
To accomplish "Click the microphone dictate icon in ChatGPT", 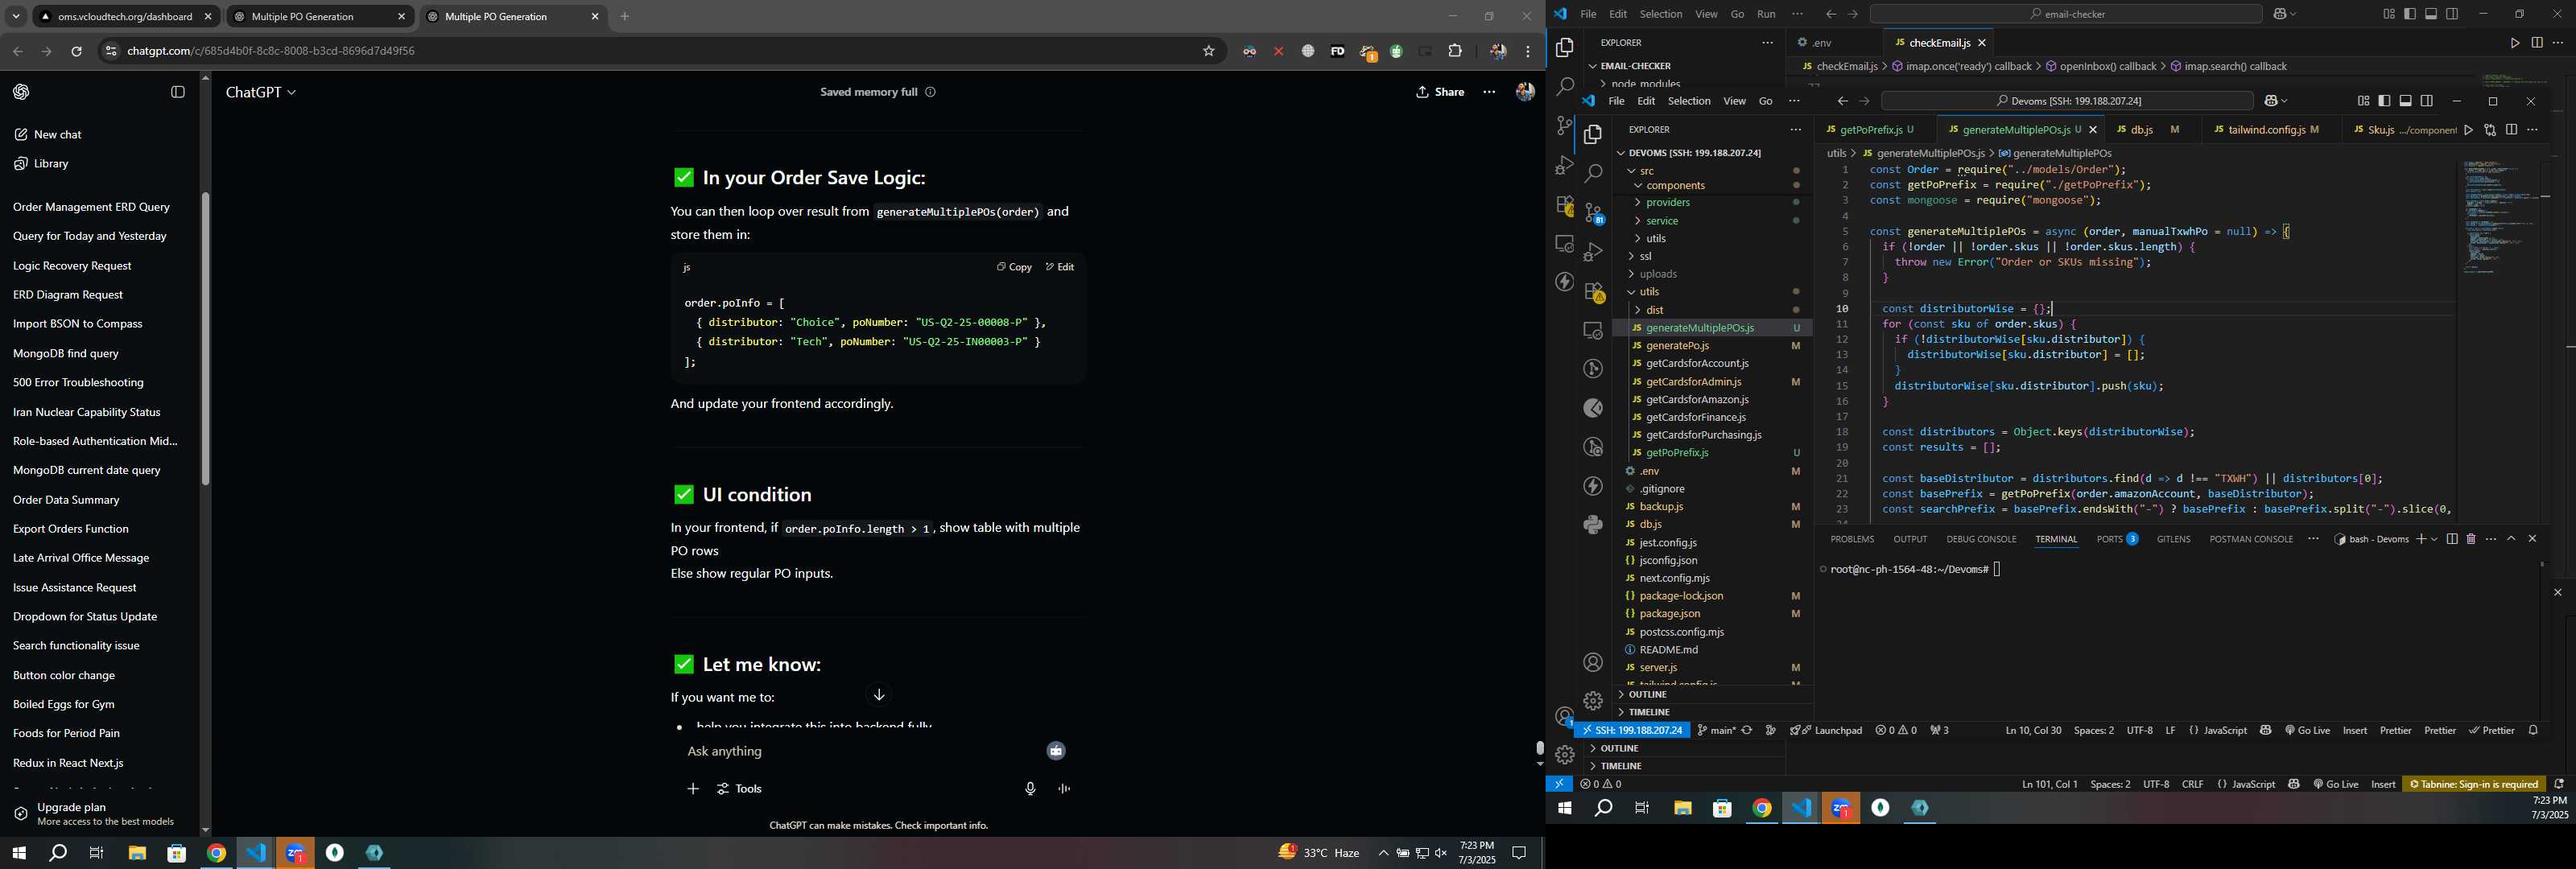I will 1030,789.
